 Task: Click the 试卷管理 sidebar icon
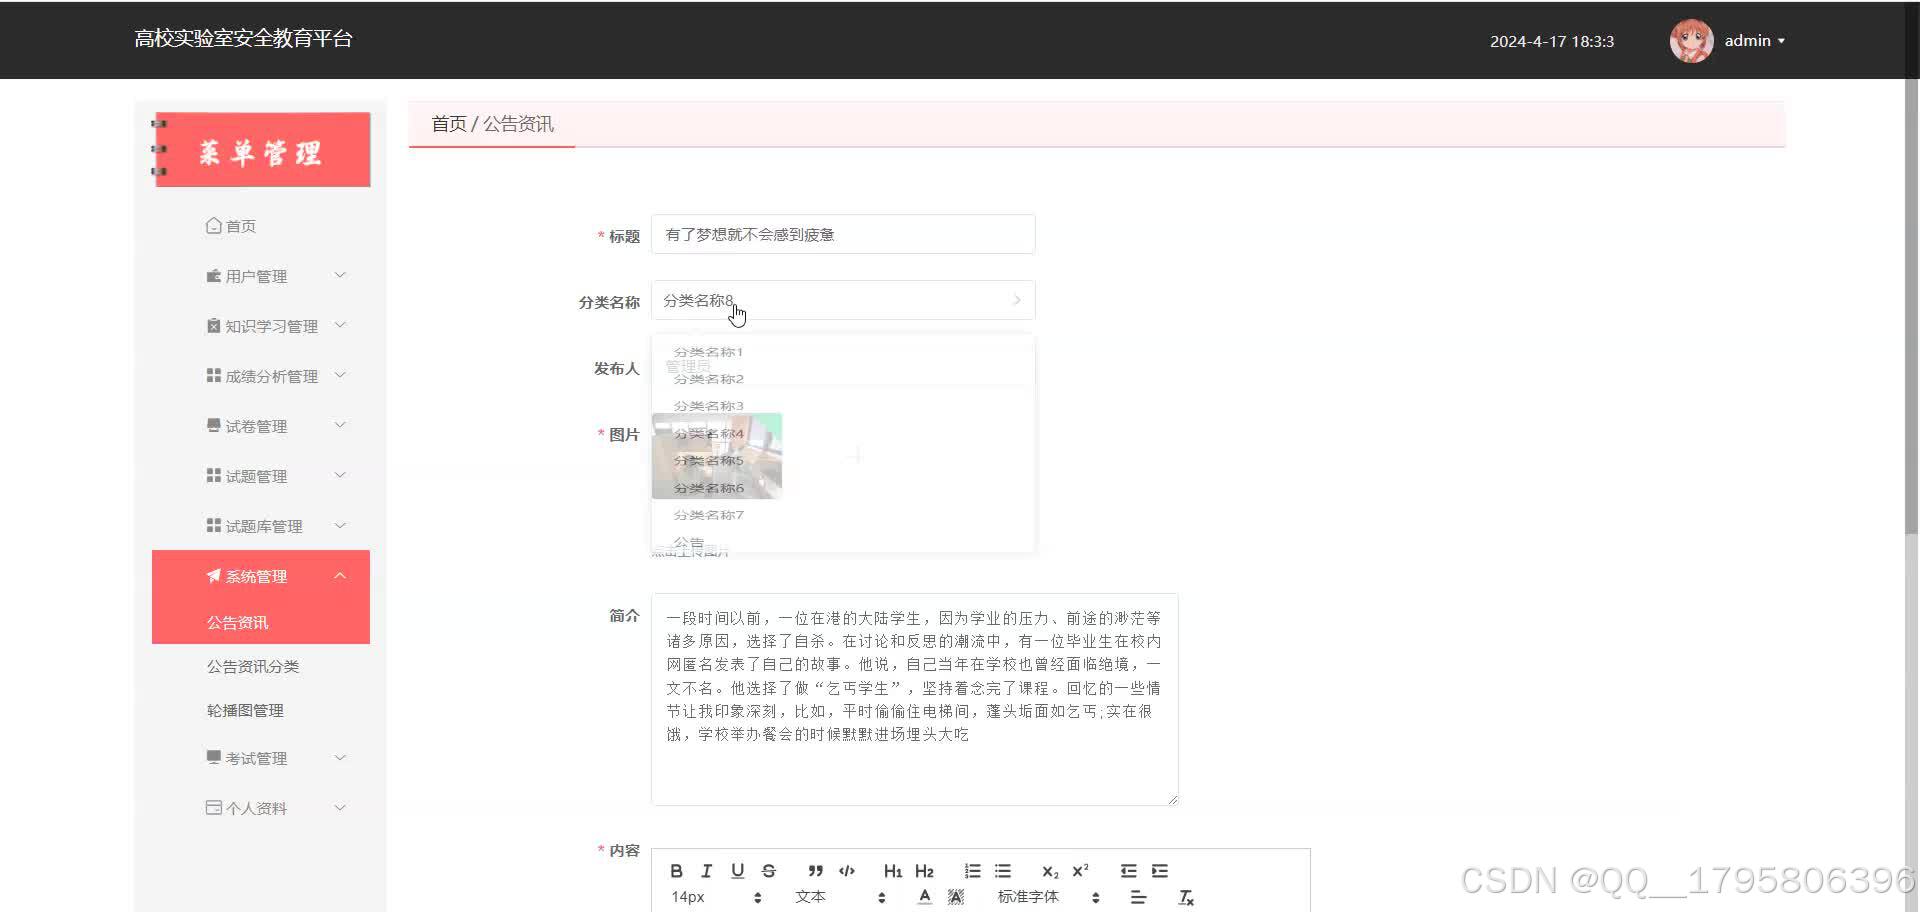[213, 426]
